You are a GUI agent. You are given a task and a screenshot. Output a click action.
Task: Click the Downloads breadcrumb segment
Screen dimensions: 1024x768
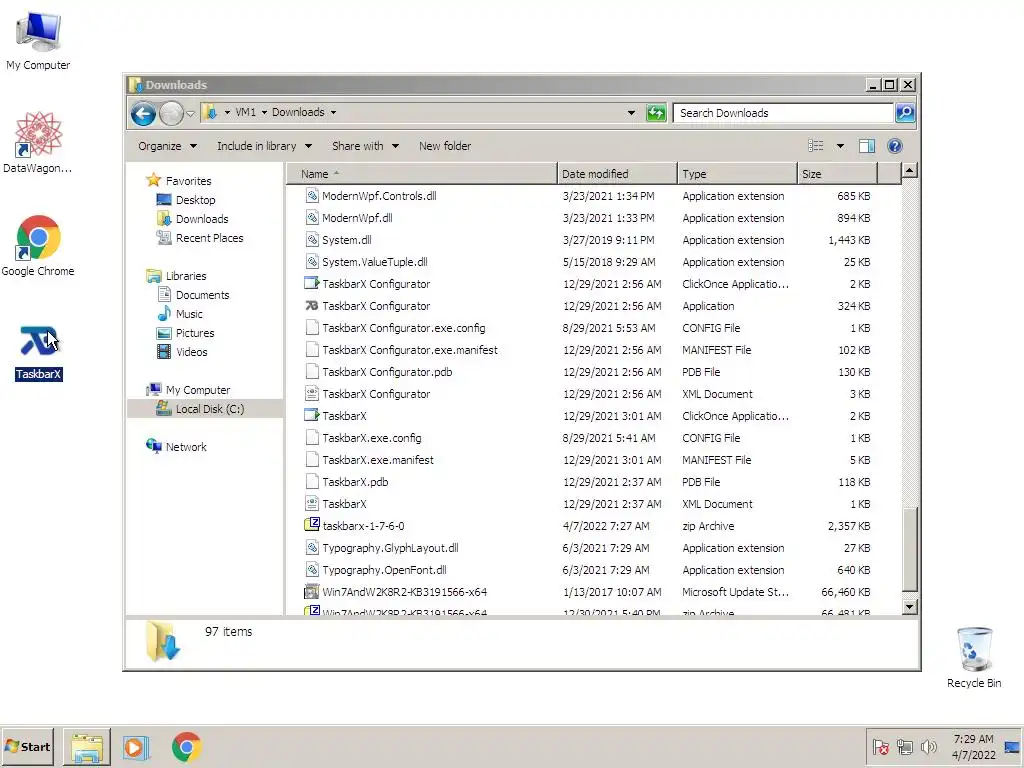tap(298, 112)
